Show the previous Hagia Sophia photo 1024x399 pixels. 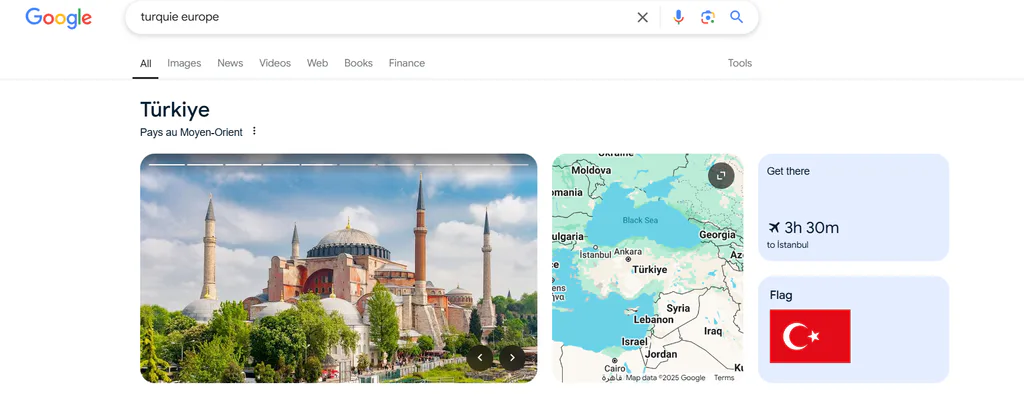[x=480, y=358]
